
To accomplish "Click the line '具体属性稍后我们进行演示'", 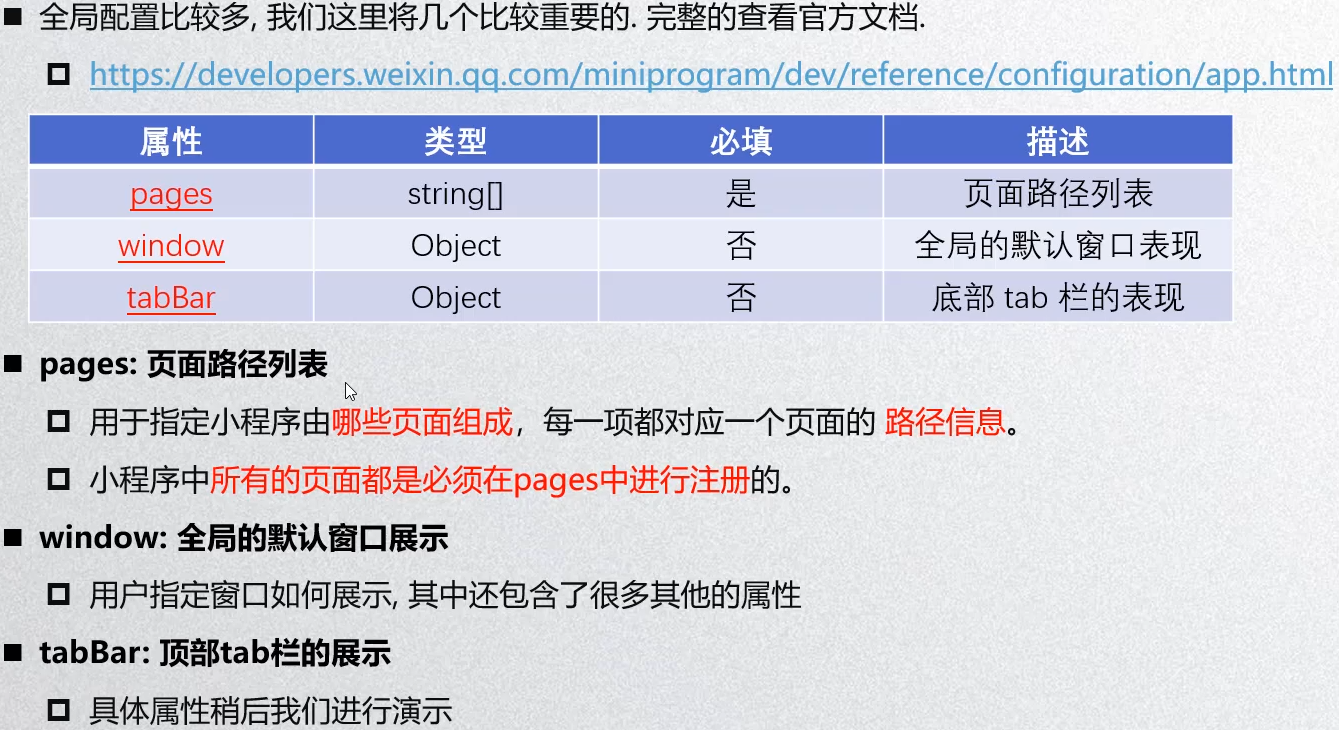I will click(271, 711).
